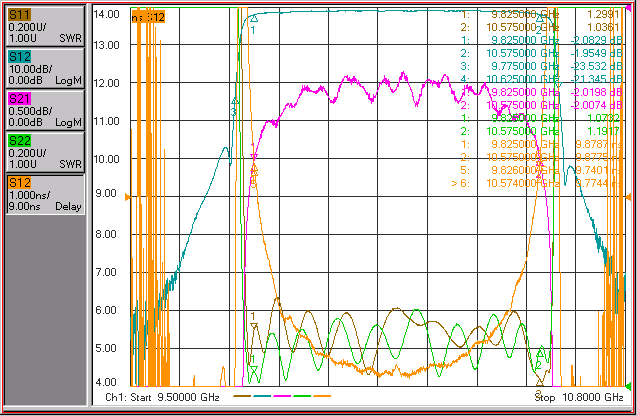This screenshot has width=637, height=416.
Task: Click teal marker 1 triangle near top left
Action: pyautogui.click(x=254, y=18)
